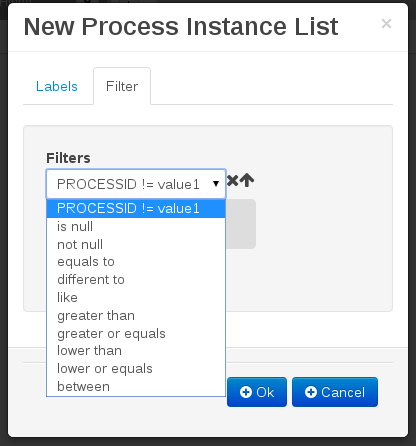
Task: Select "lower or equals" operator
Action: tap(136, 369)
